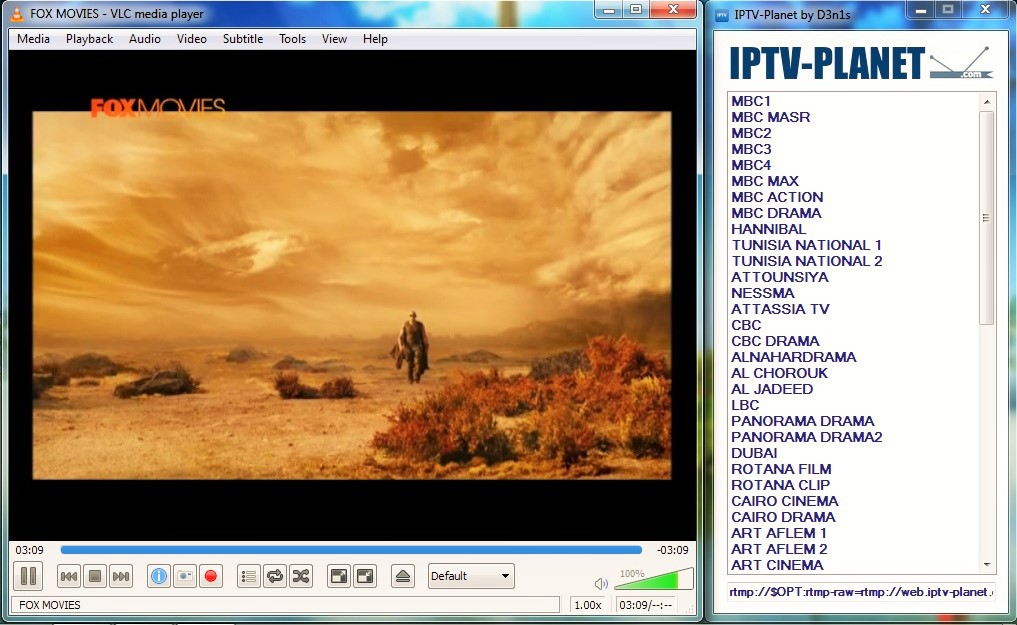This screenshot has height=625, width=1017.
Task: Open the Playback menu
Action: pyautogui.click(x=90, y=39)
